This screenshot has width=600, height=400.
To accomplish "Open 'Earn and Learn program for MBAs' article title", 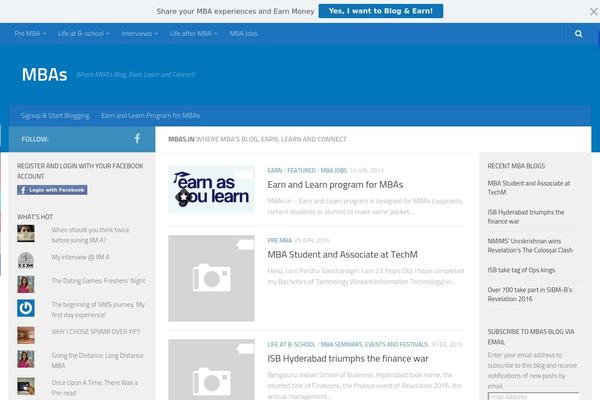I will 335,185.
